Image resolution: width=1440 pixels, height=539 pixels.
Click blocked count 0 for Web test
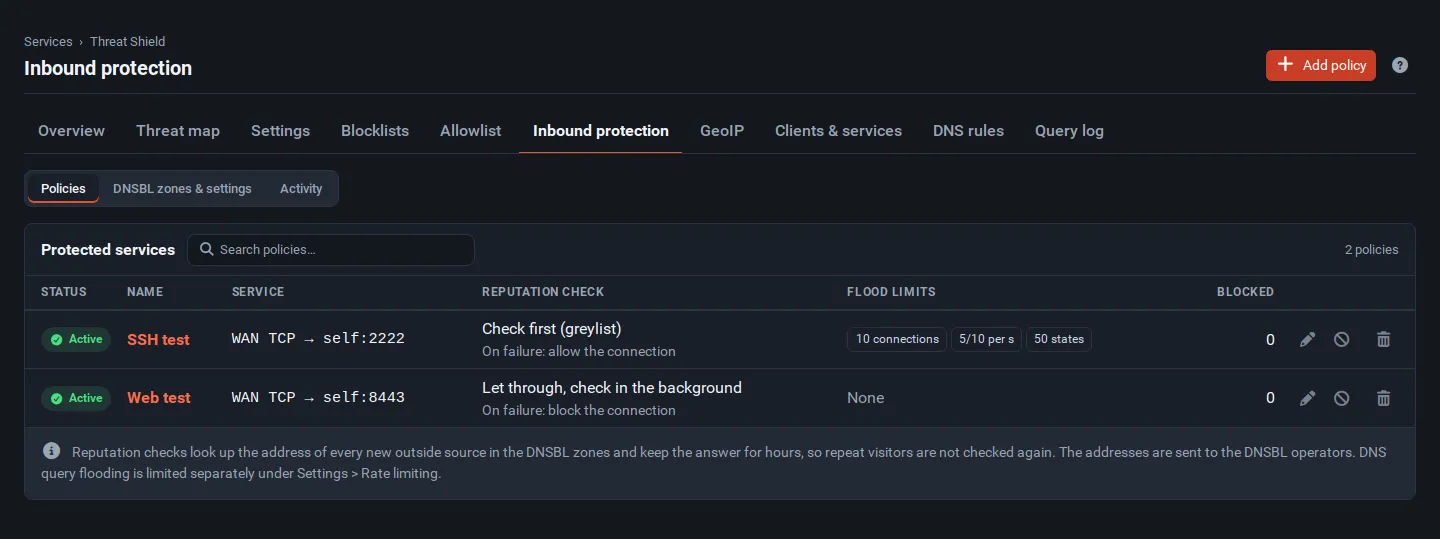coord(1270,398)
